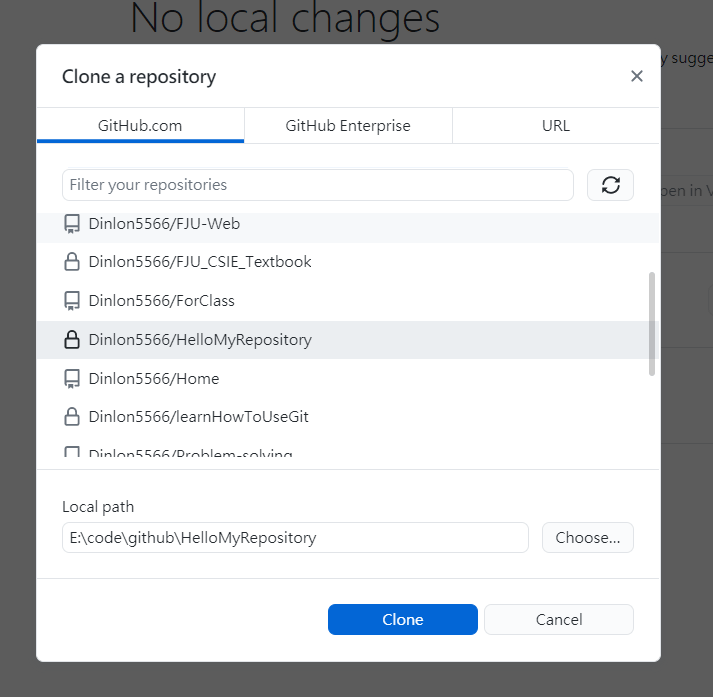Click the repo icon beside Dinlon5566/ForClass

pos(72,300)
